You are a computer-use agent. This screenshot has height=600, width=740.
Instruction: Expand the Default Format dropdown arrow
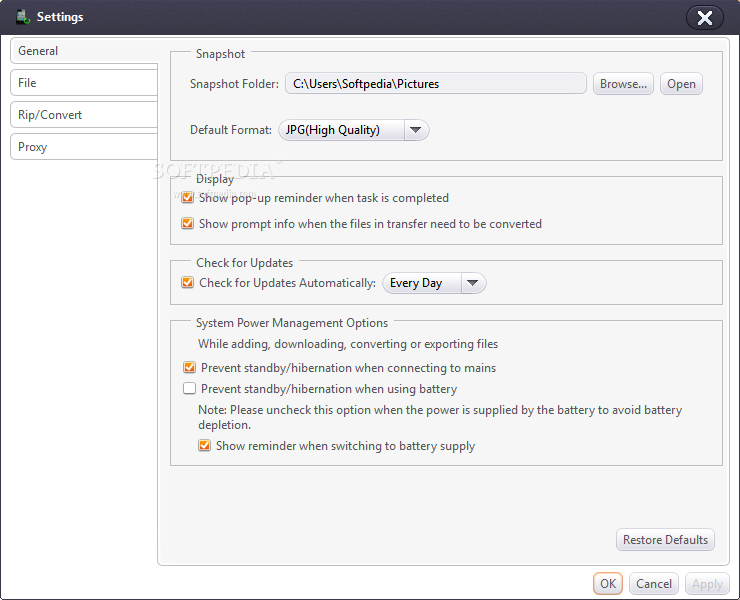(416, 130)
